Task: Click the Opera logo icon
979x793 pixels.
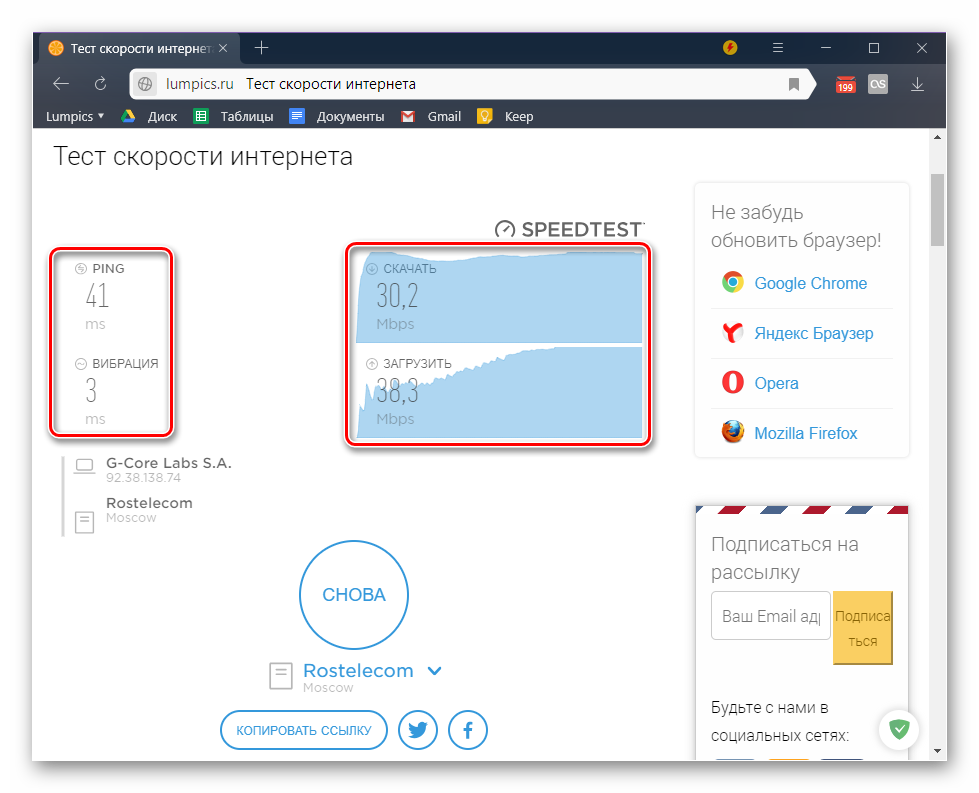Action: click(x=732, y=382)
